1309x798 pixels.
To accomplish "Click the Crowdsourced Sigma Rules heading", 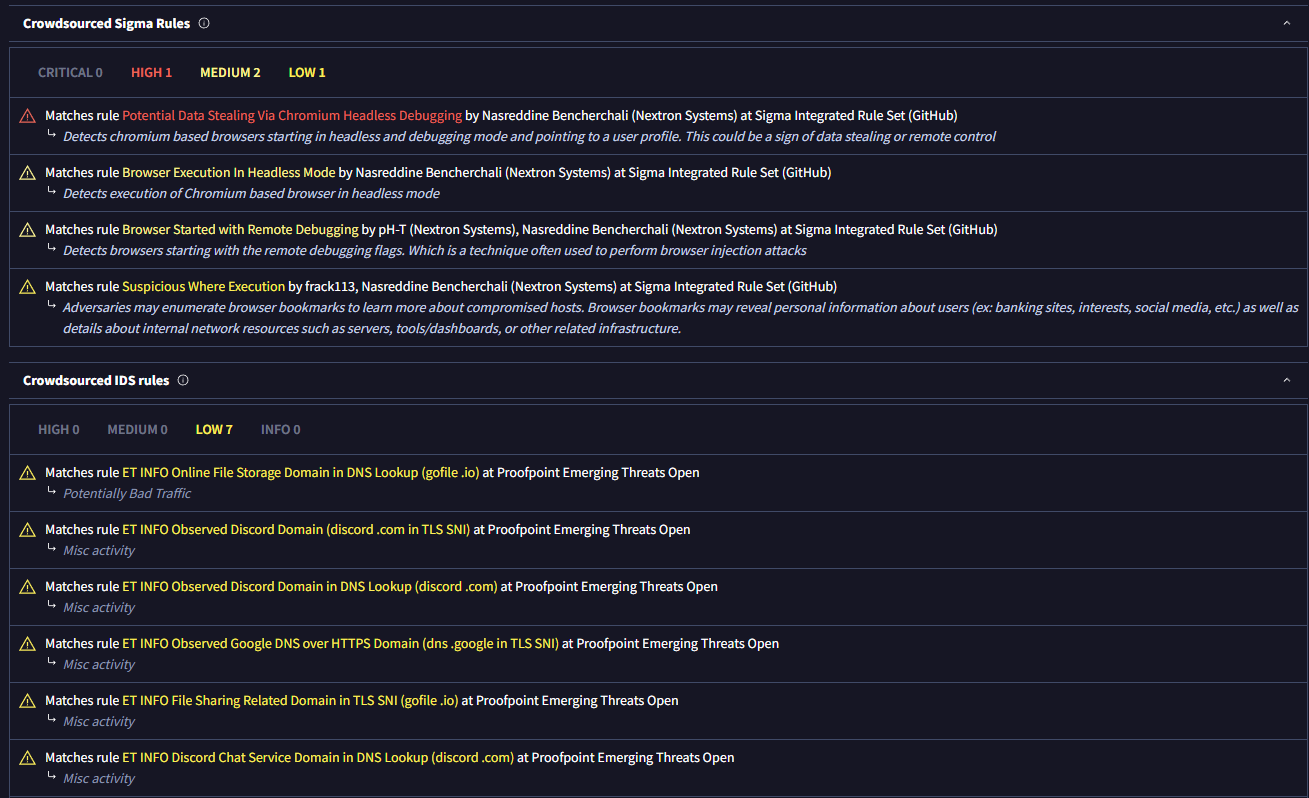I will pyautogui.click(x=106, y=23).
